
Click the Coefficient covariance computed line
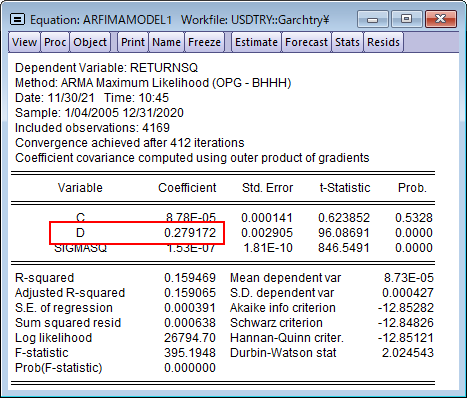click(192, 158)
